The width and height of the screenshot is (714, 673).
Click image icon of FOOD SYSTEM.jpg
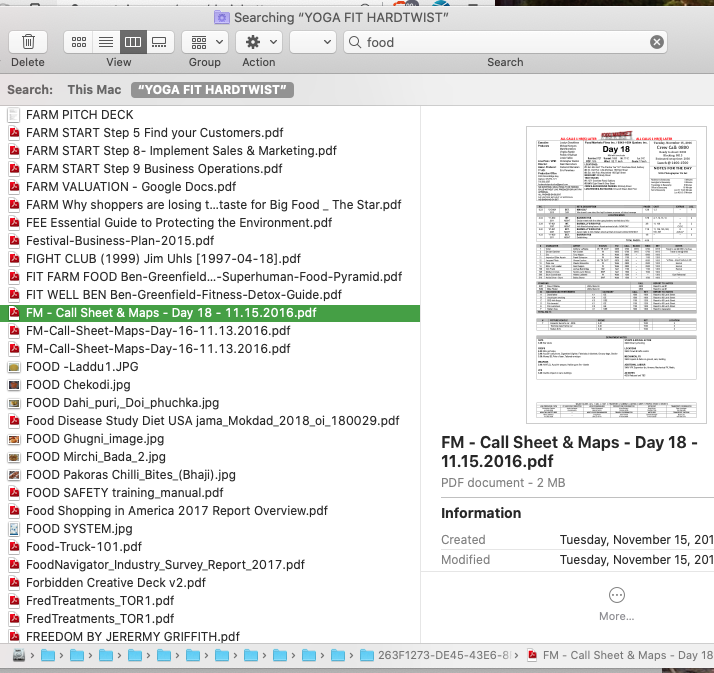[14, 529]
